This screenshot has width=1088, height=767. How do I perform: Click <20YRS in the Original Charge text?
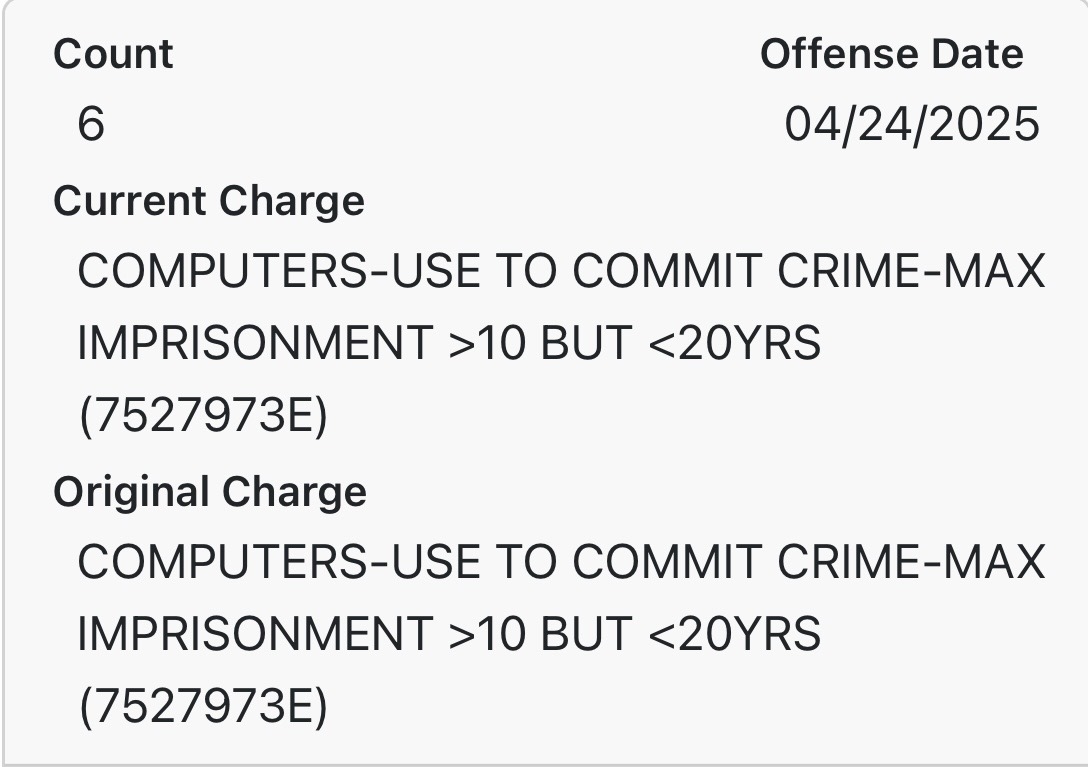[734, 634]
